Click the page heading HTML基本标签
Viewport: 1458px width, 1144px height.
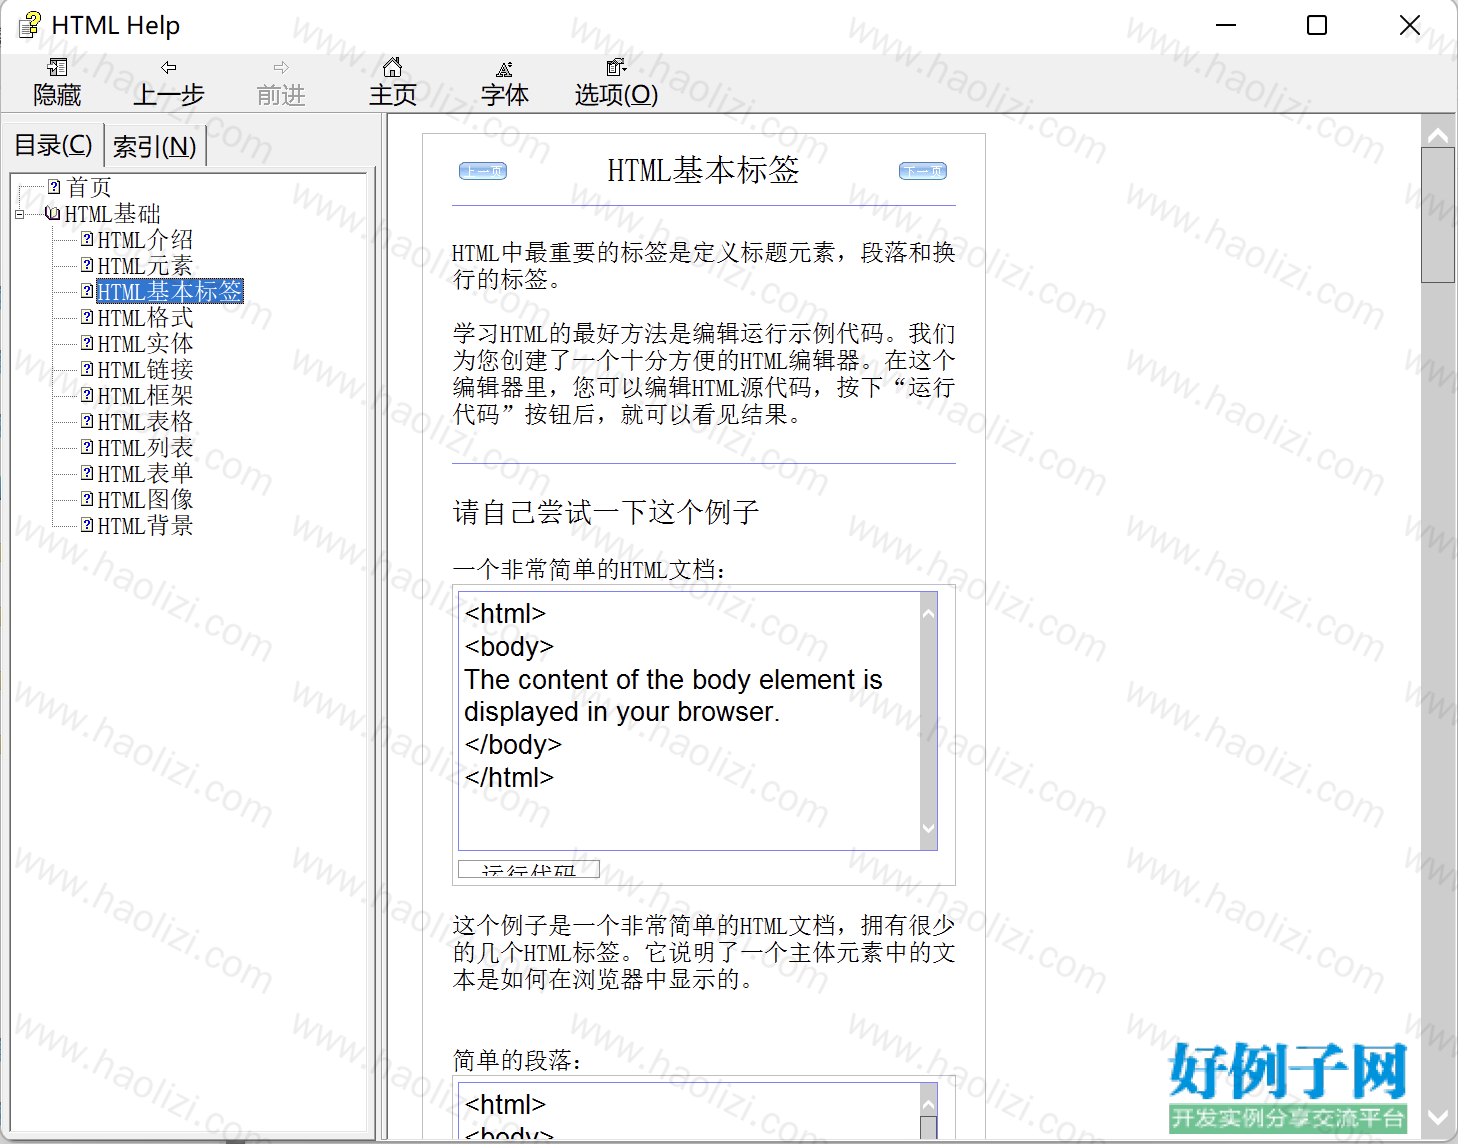[703, 171]
